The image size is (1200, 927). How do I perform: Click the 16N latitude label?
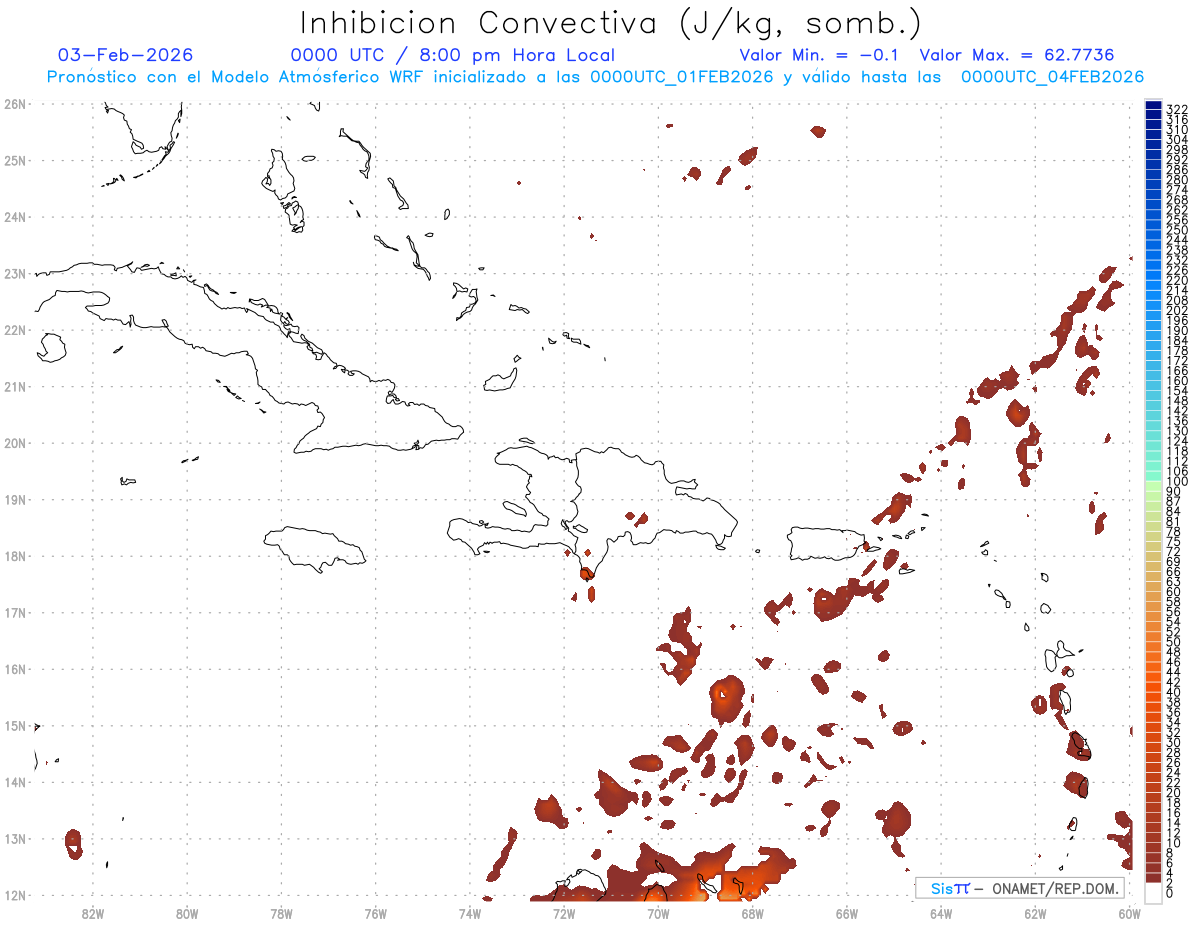(15, 669)
